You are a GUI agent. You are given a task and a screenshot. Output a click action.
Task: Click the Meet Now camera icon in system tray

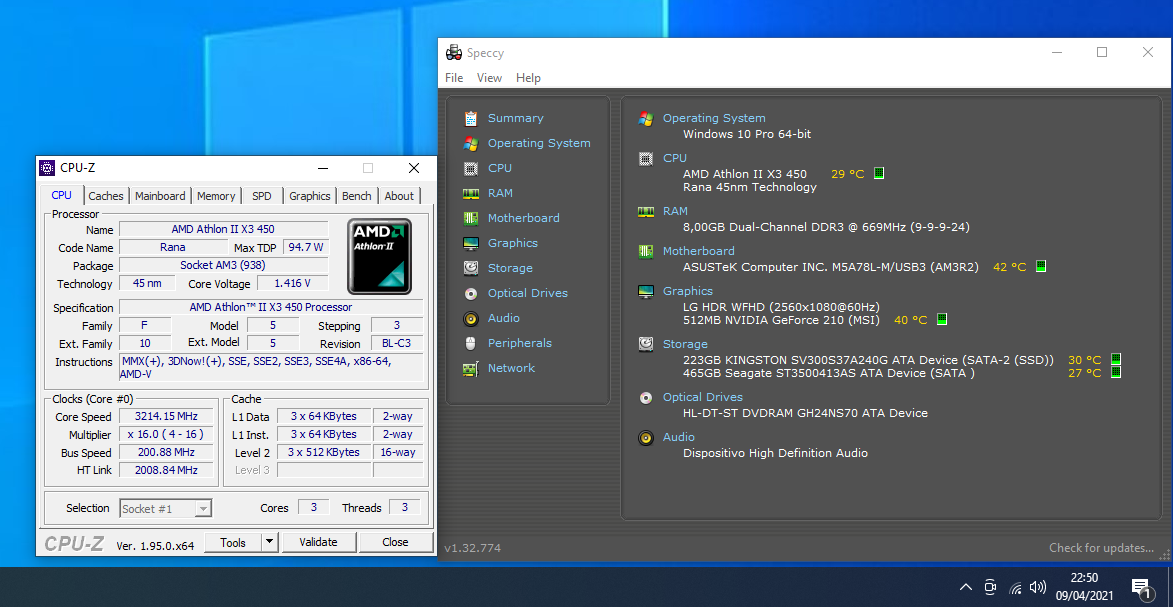(990, 587)
